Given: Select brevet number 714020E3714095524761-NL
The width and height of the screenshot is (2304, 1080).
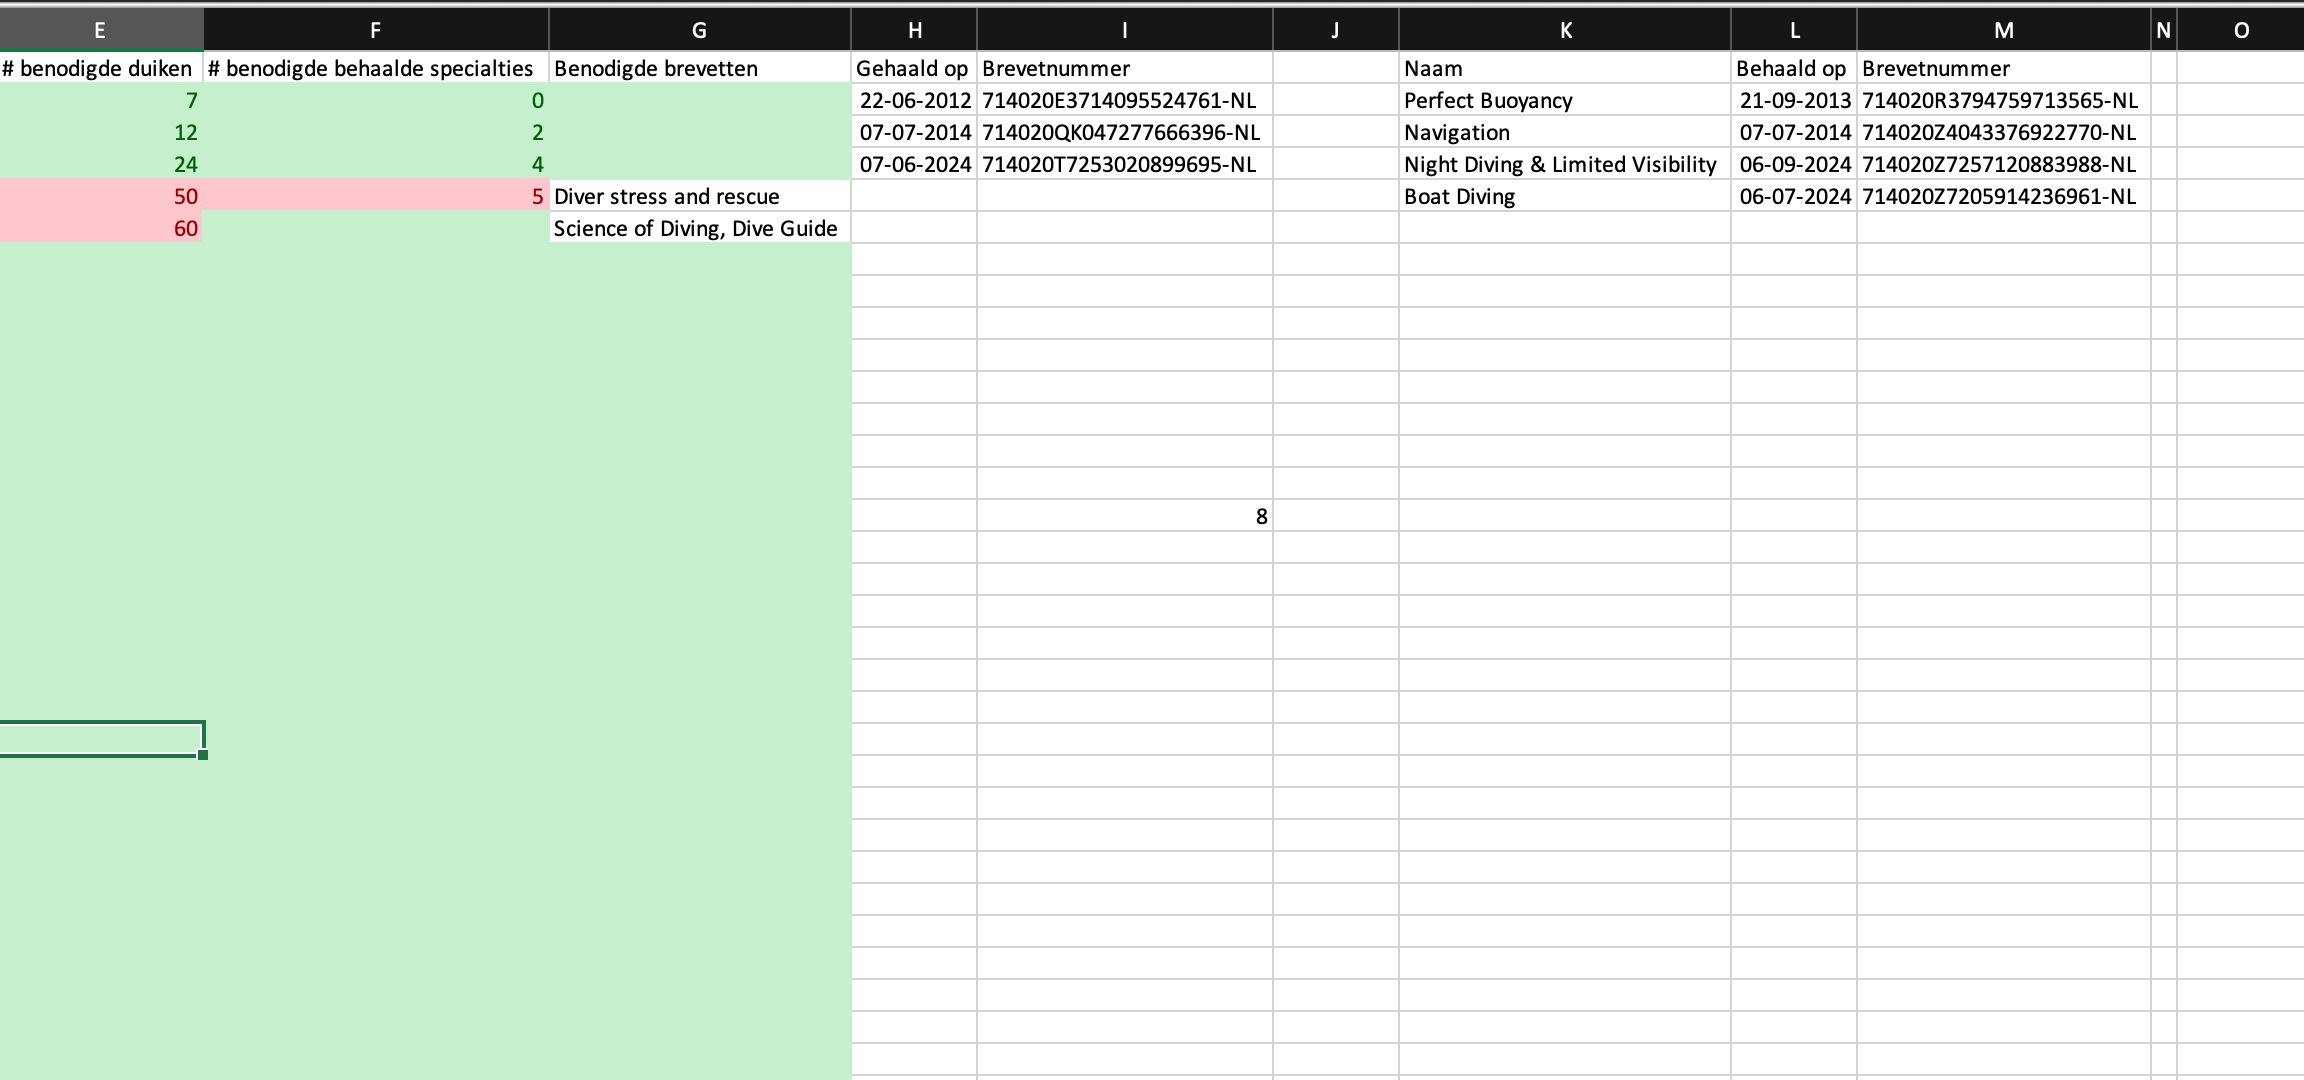Looking at the screenshot, I should (x=1125, y=100).
